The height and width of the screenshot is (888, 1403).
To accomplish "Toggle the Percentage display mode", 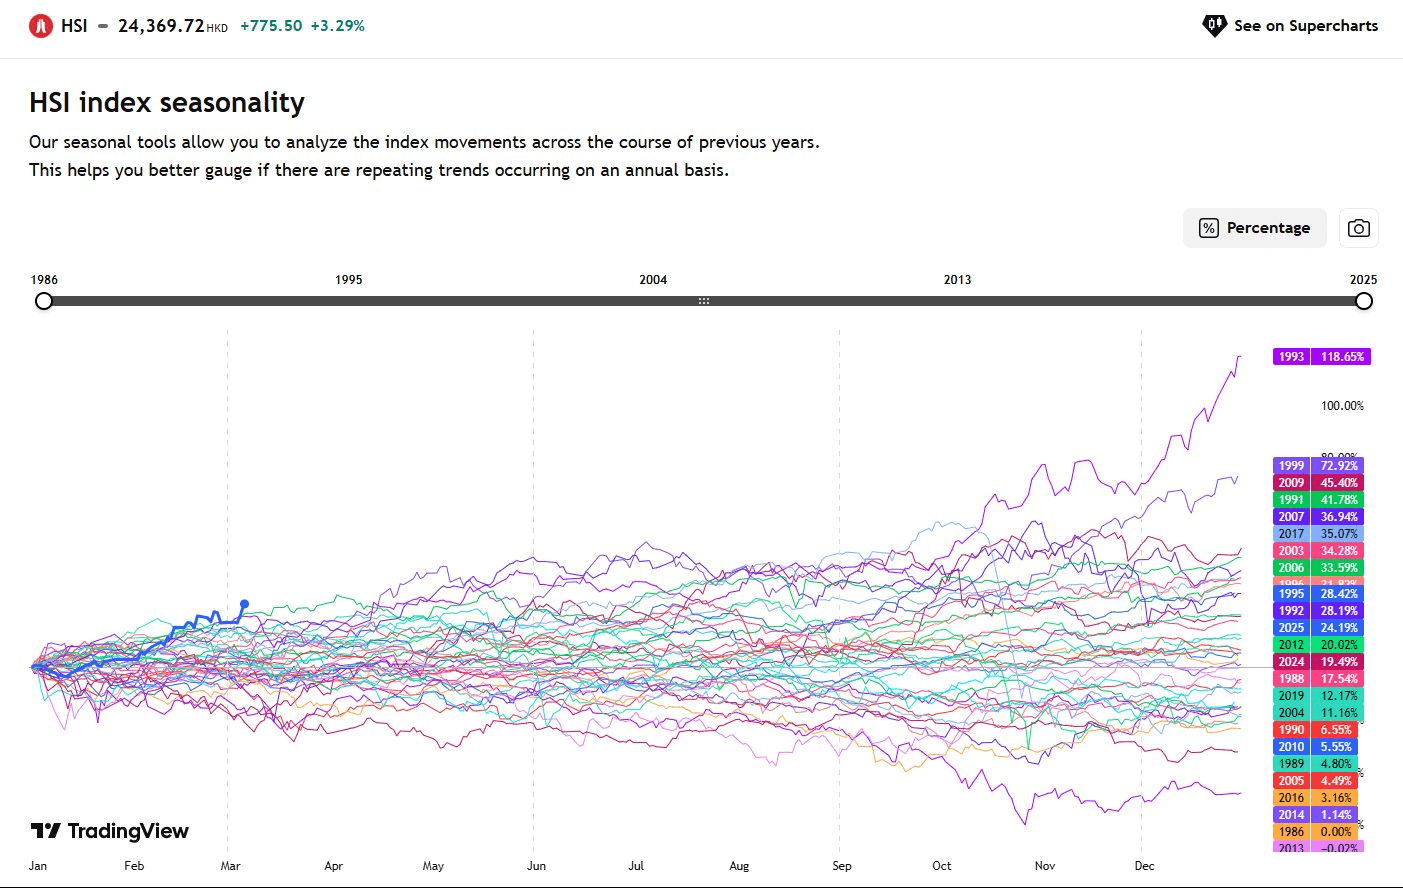I will (x=1254, y=228).
